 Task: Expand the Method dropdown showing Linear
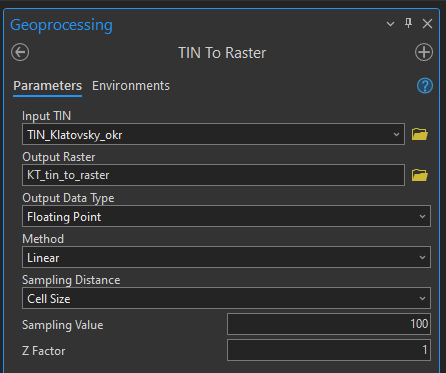coord(422,257)
